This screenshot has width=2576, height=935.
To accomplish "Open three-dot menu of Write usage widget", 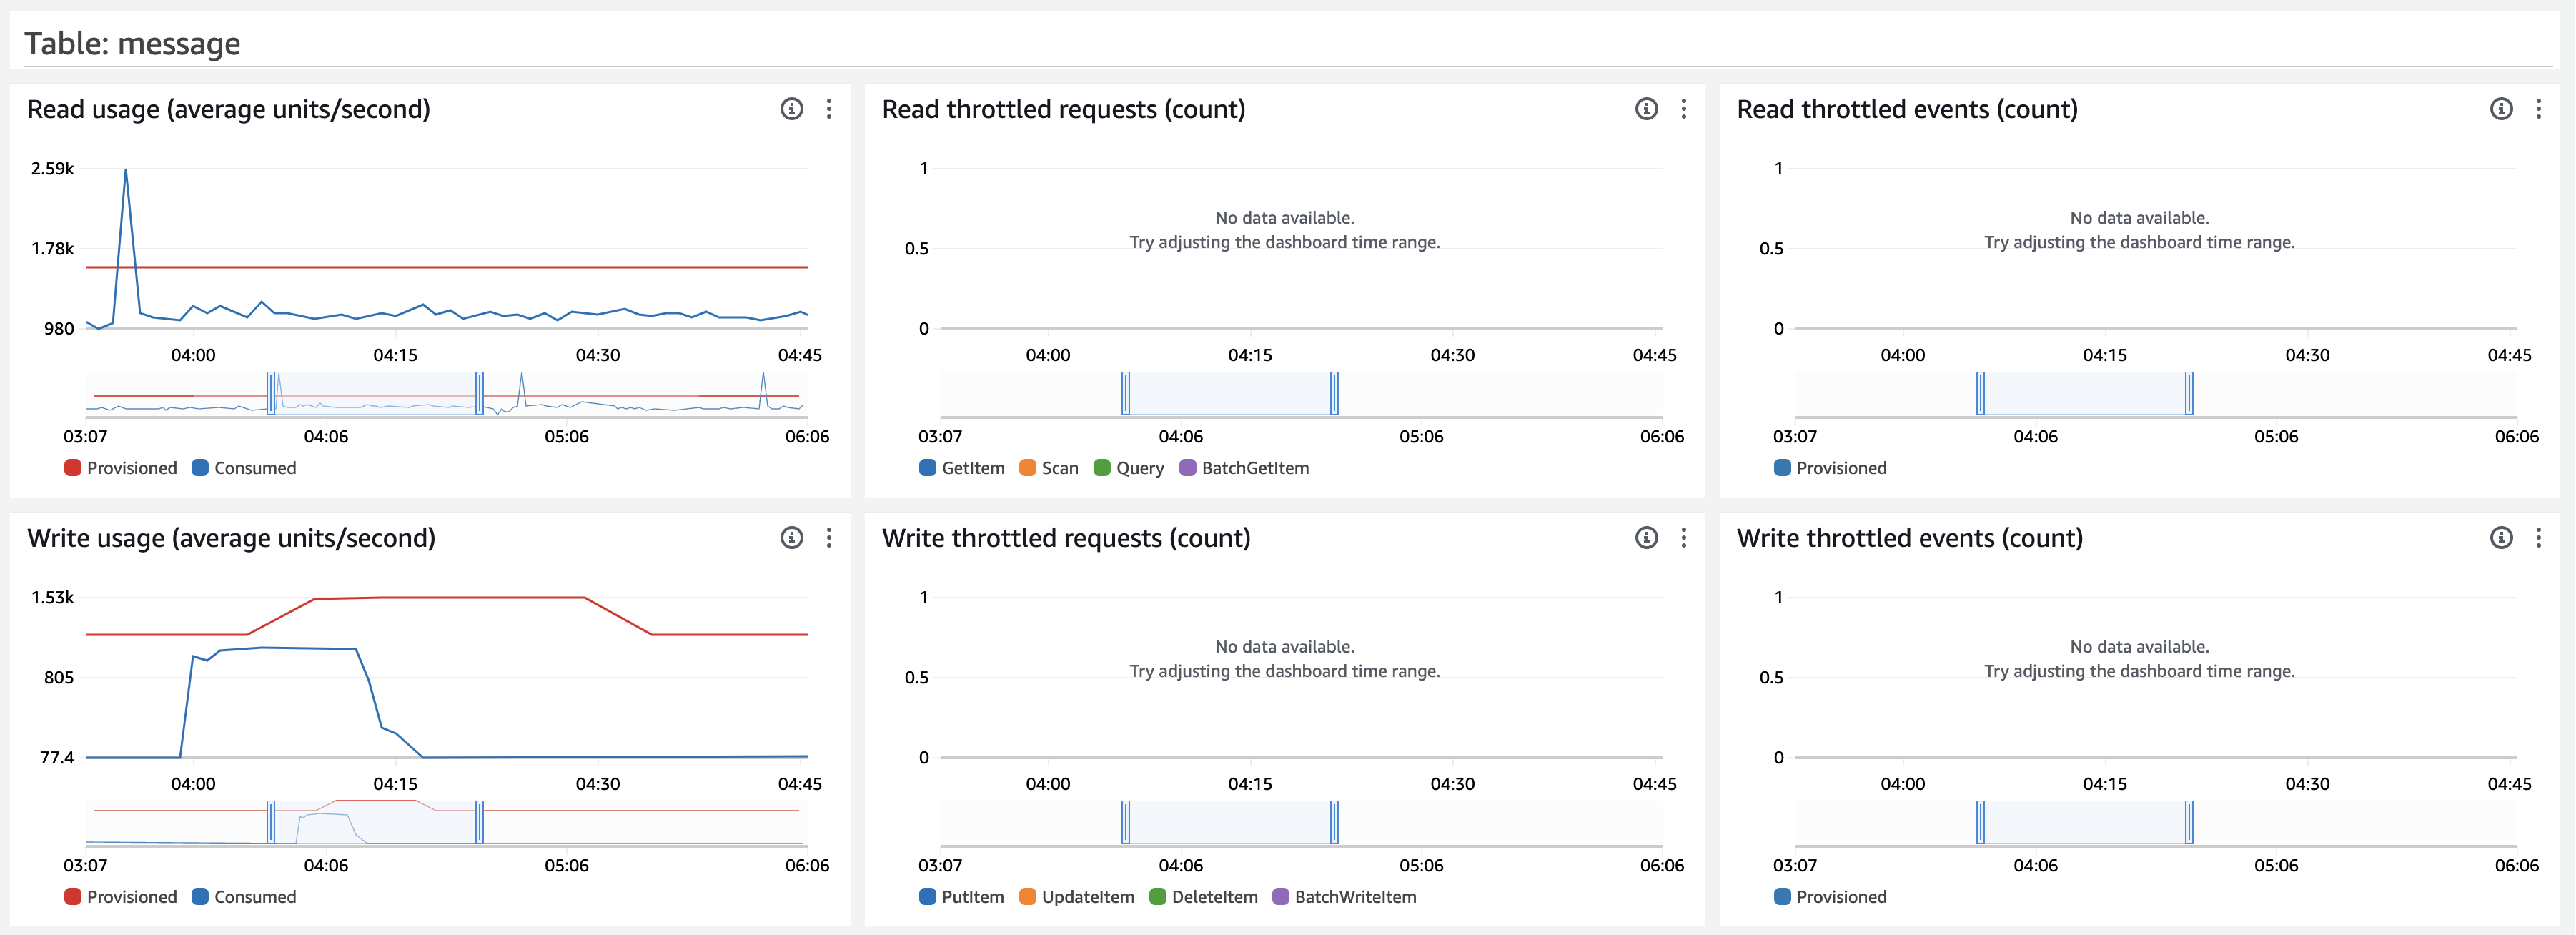I will tap(829, 538).
